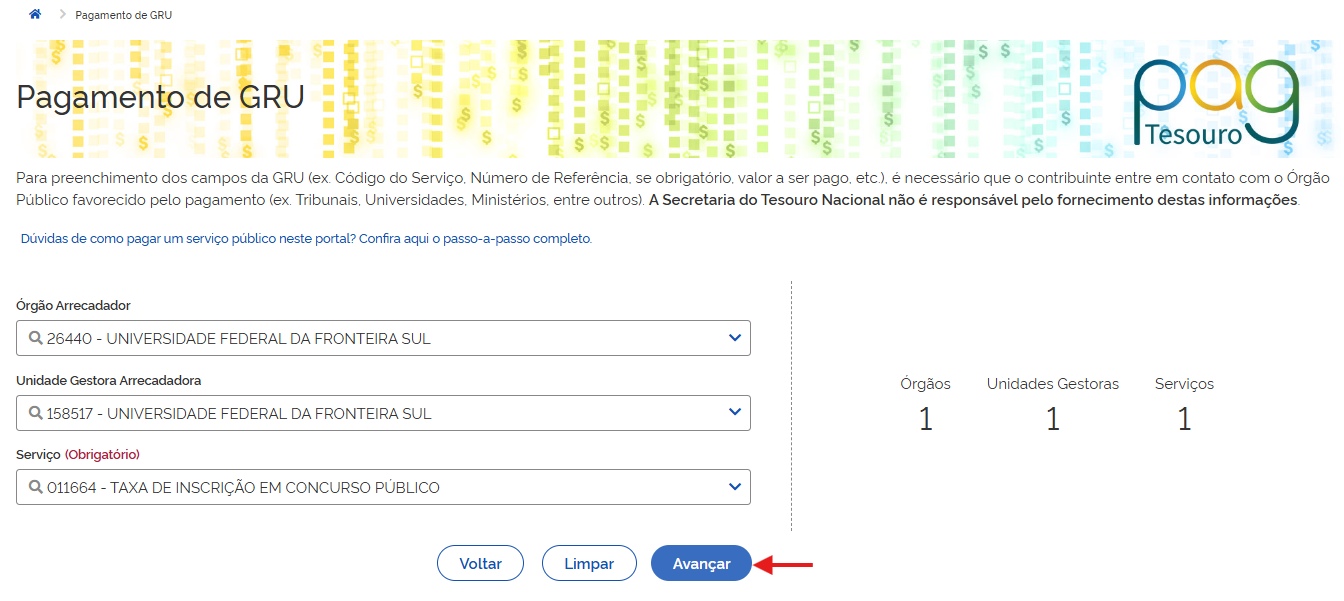Click the Serviços count number
Viewport: 1344px width, 601px height.
(x=1184, y=419)
